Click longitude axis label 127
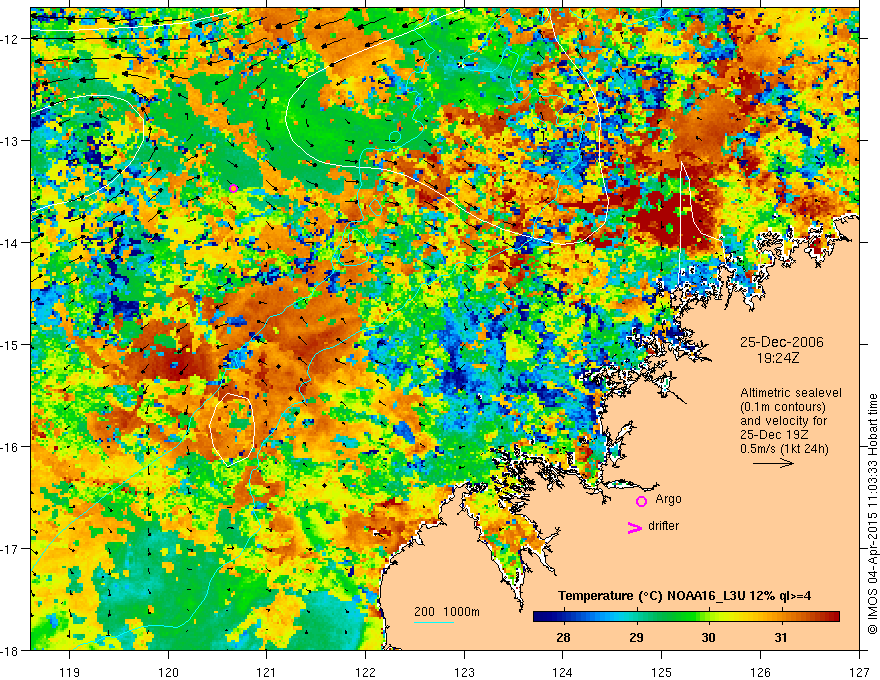 [x=859, y=672]
